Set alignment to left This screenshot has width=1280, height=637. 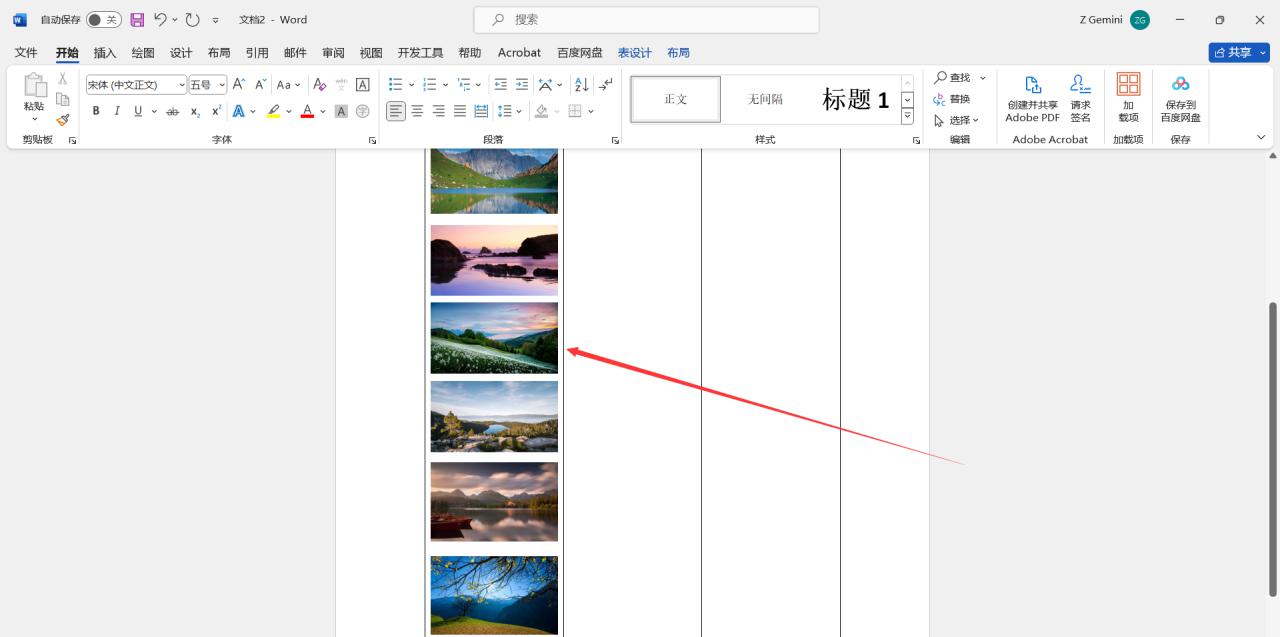pos(396,111)
